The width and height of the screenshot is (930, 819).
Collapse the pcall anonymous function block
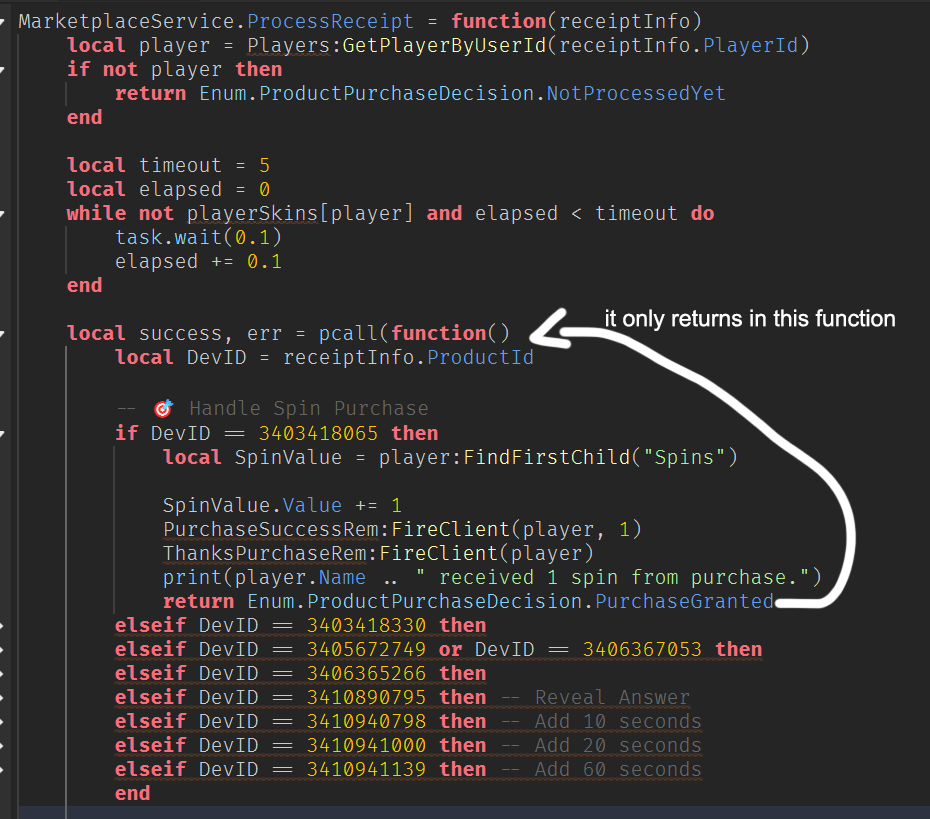coord(7,333)
